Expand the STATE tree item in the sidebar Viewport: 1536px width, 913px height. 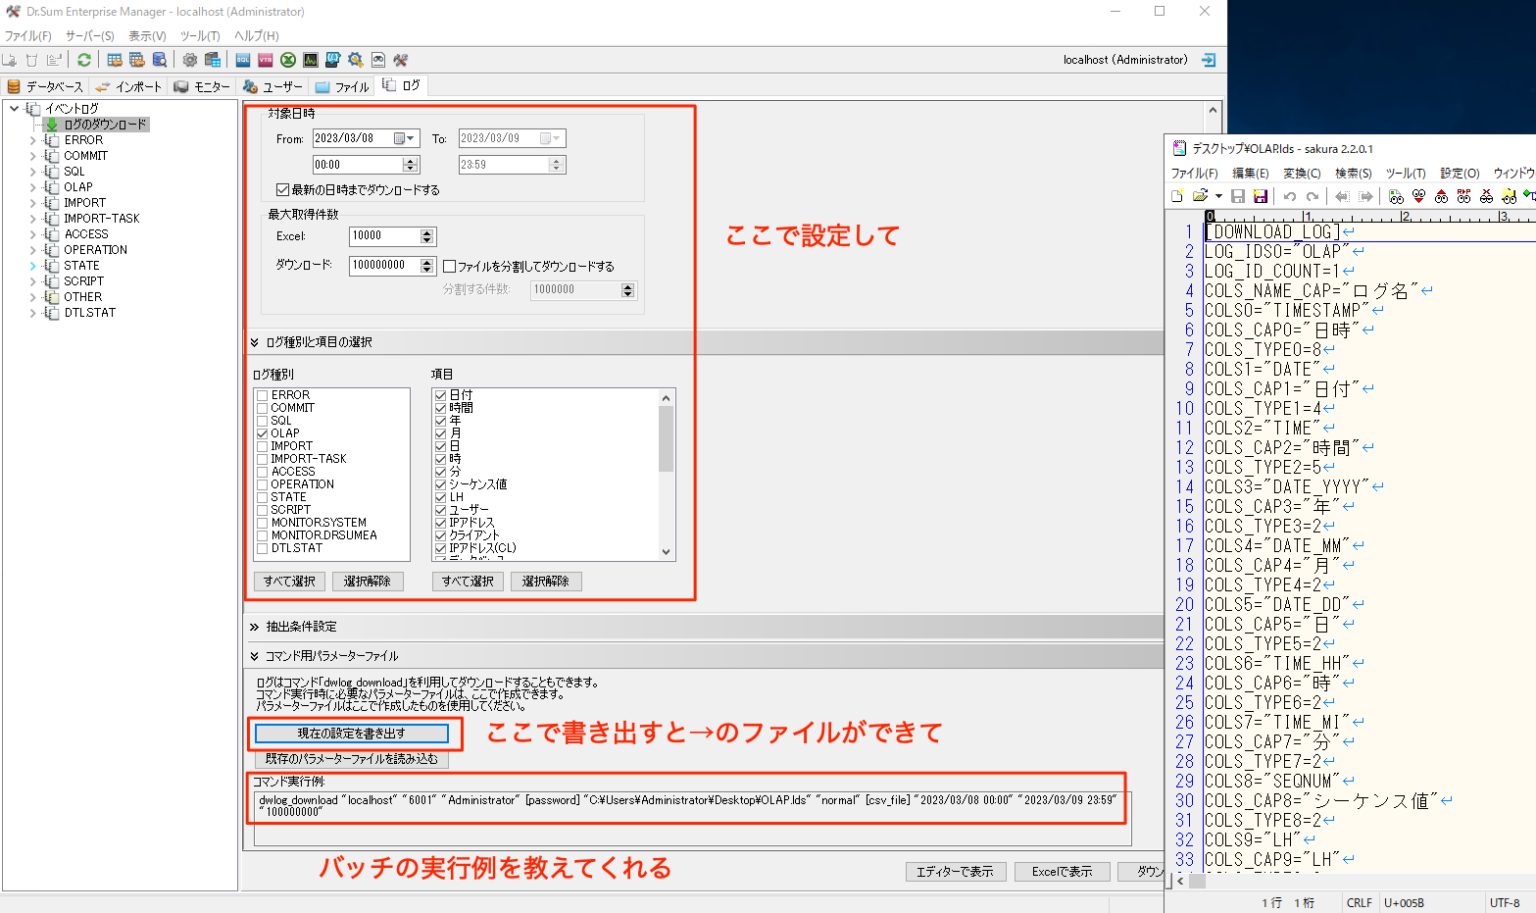[32, 265]
